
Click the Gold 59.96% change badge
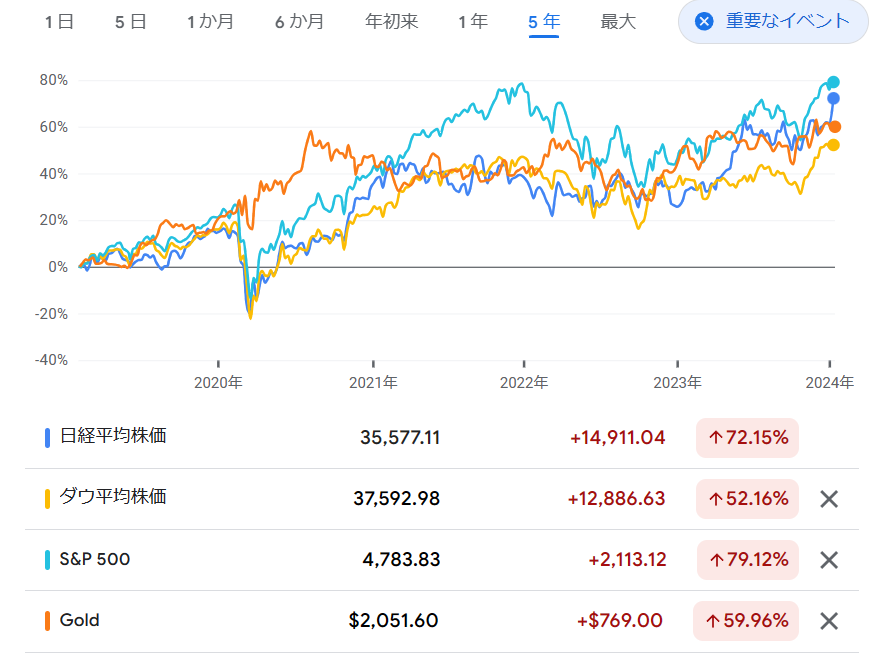pyautogui.click(x=746, y=621)
